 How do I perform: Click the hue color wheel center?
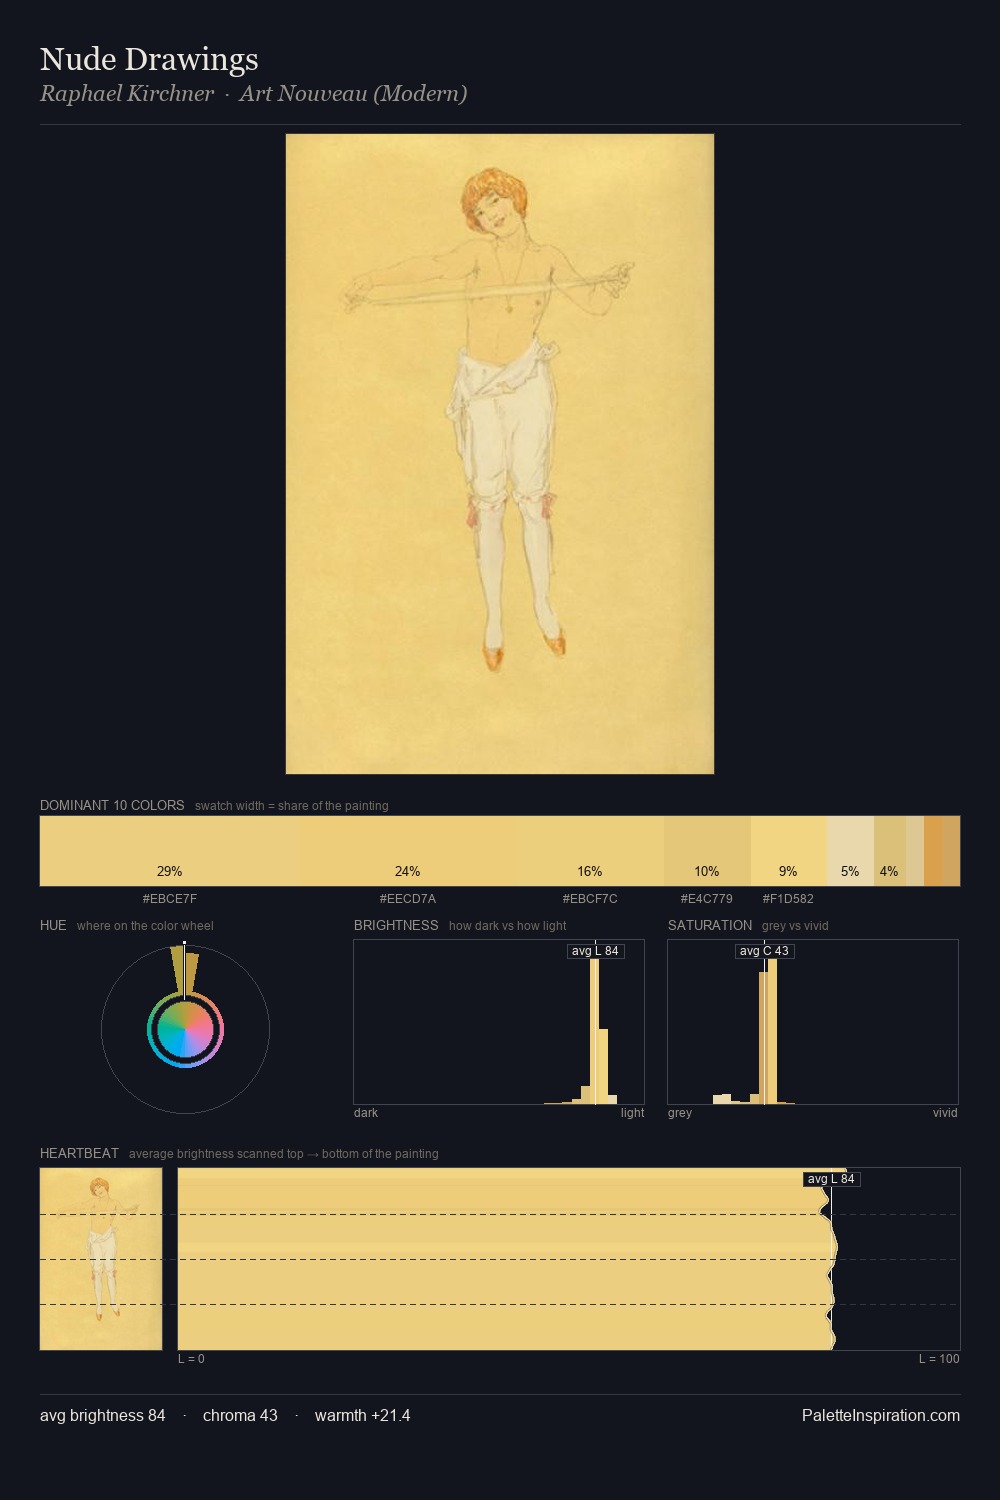[185, 1030]
